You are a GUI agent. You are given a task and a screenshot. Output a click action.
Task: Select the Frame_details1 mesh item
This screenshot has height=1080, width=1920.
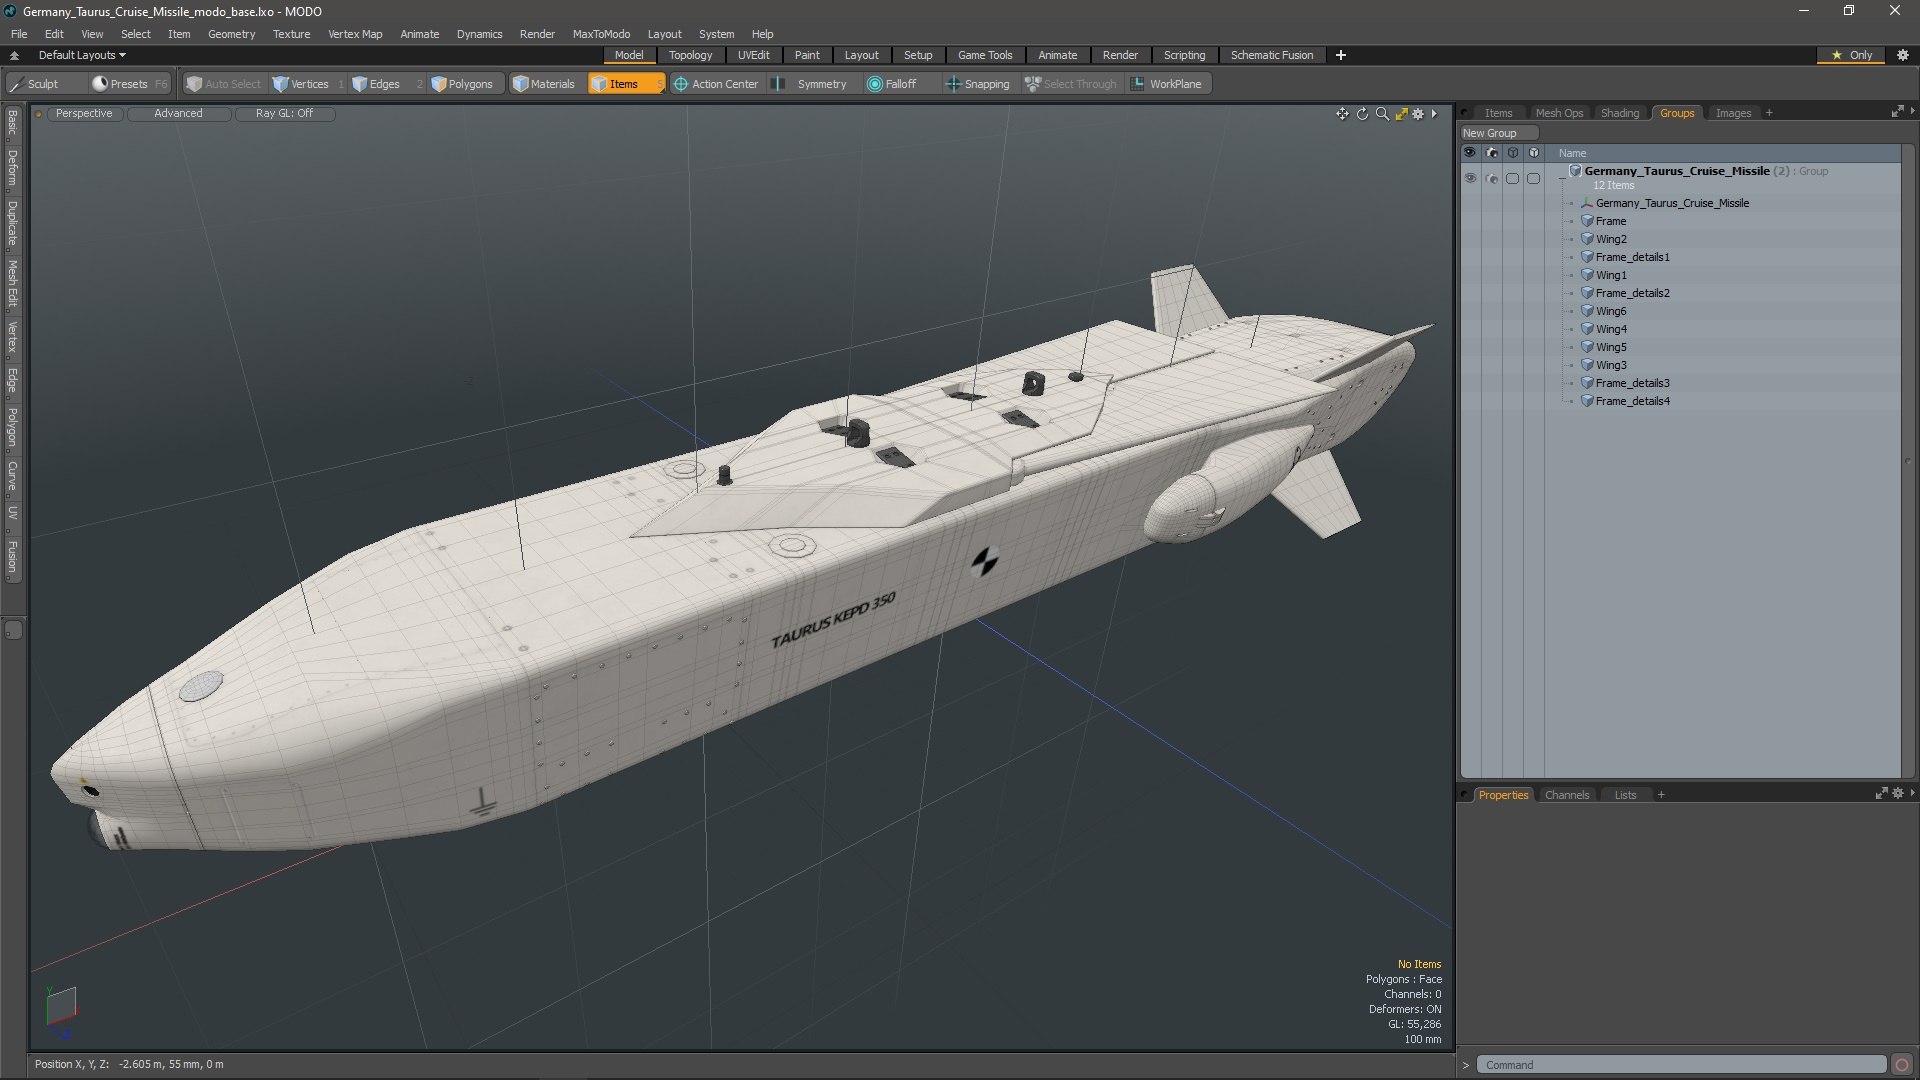click(x=1632, y=257)
